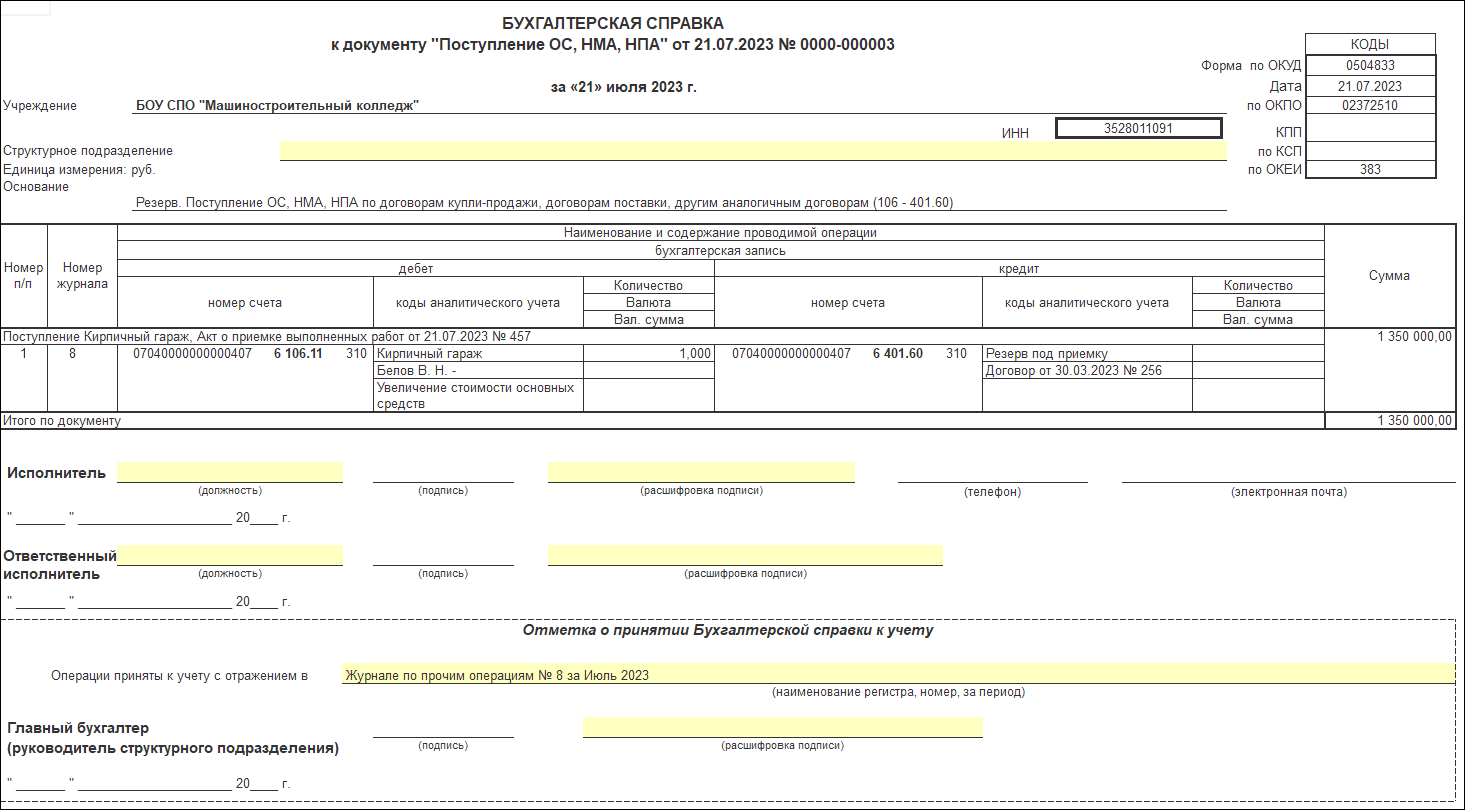The height and width of the screenshot is (810, 1465).
Task: Click the credit account 6 401.60
Action: point(898,354)
